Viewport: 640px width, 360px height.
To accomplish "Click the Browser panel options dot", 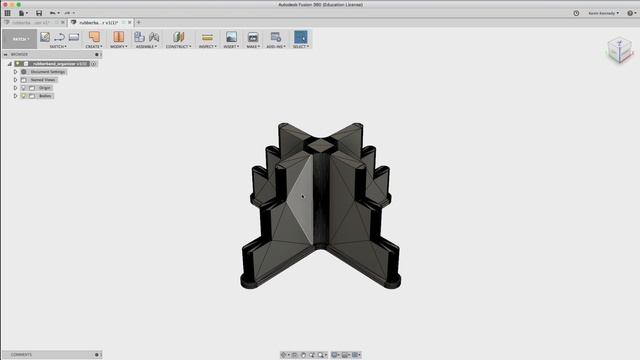I will point(97,54).
